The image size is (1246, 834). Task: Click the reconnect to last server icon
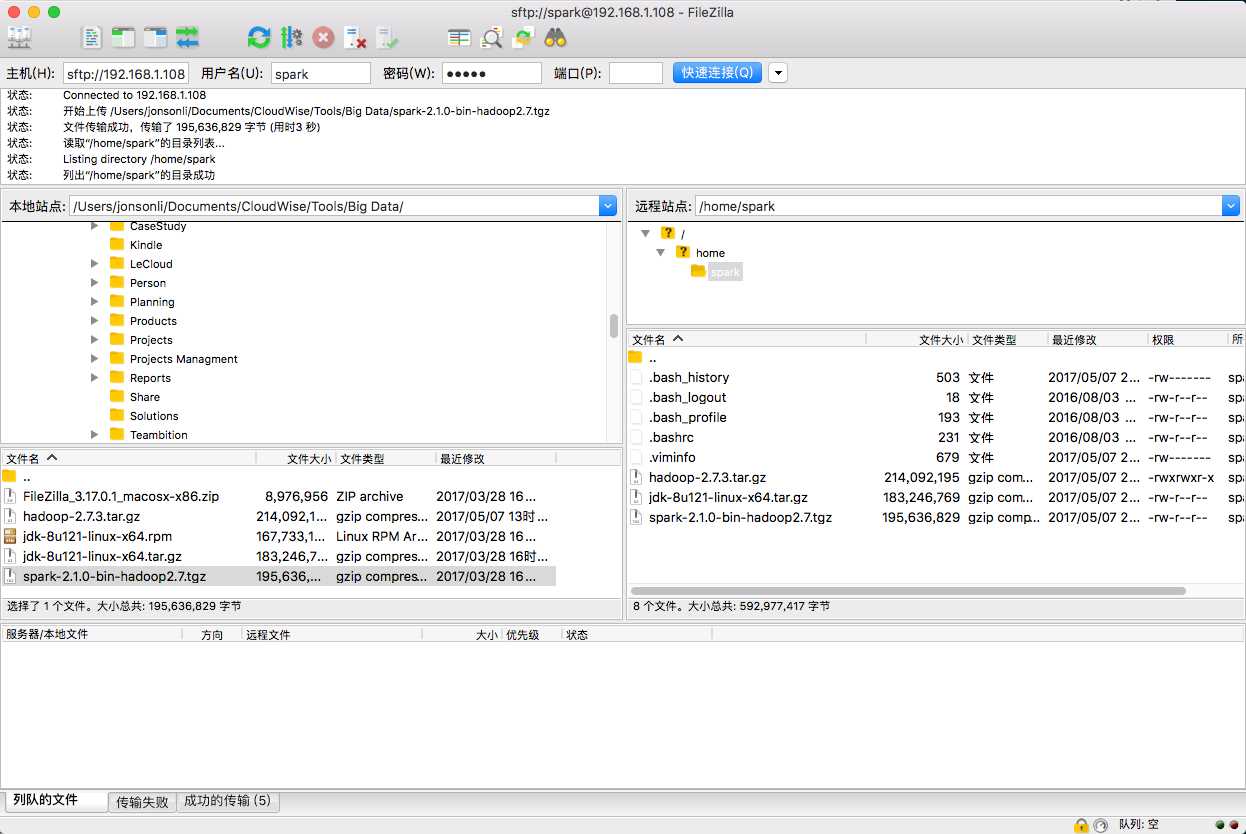(387, 38)
